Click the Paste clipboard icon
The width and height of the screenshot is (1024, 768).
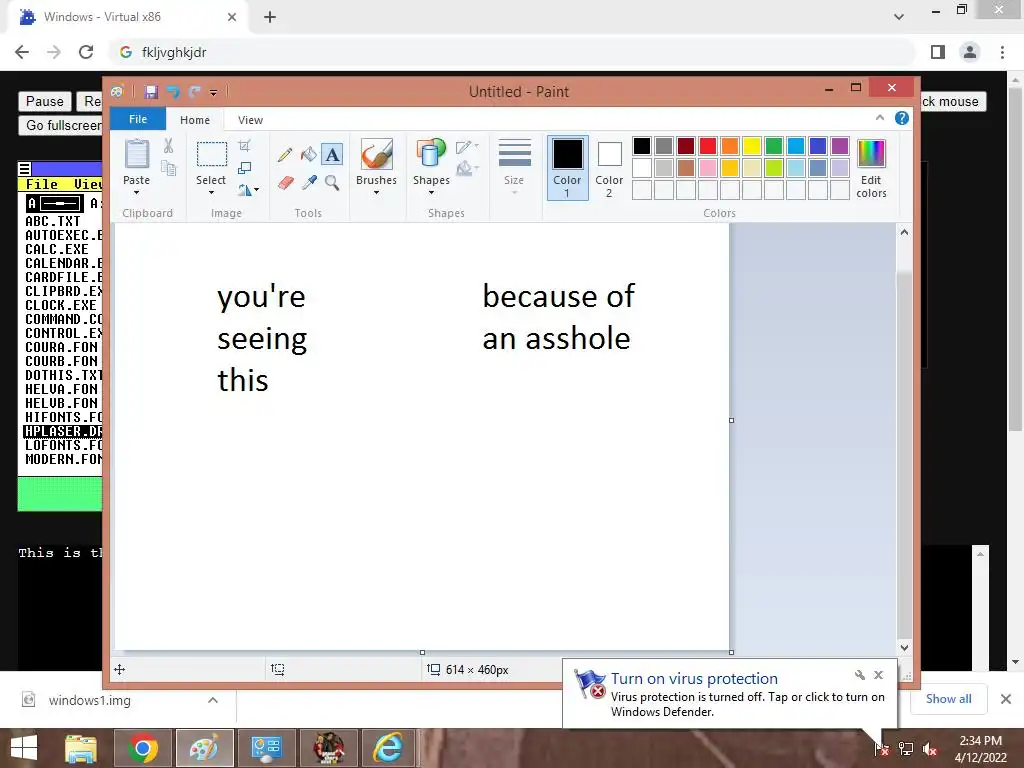136,154
